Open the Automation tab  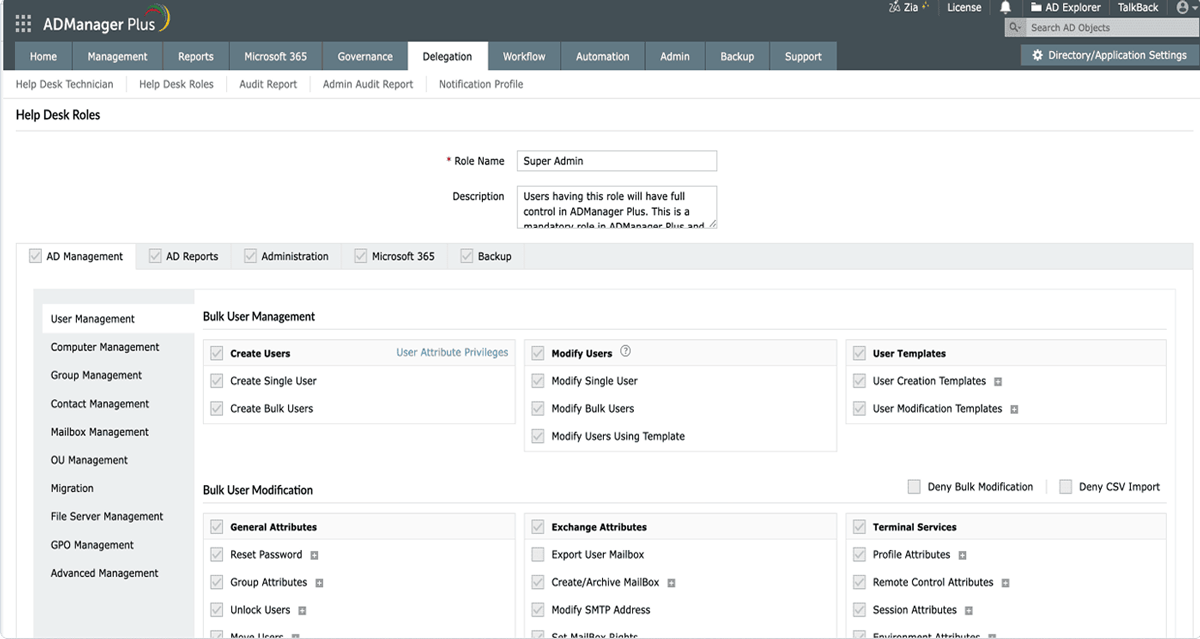pyautogui.click(x=603, y=57)
